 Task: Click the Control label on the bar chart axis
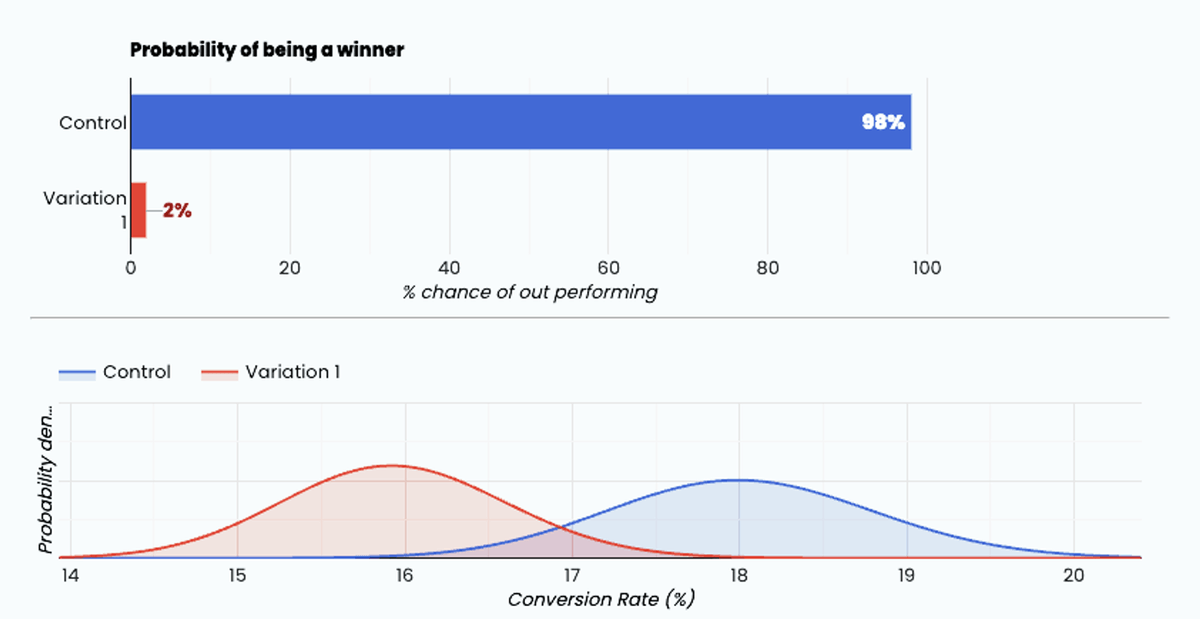tap(93, 123)
